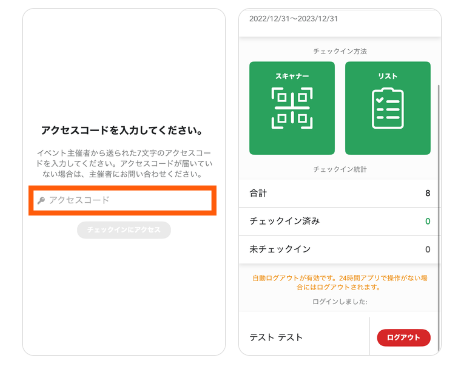This screenshot has height=372, width=473.
Task: Select the 合計 statistics row
Action: coord(339,193)
